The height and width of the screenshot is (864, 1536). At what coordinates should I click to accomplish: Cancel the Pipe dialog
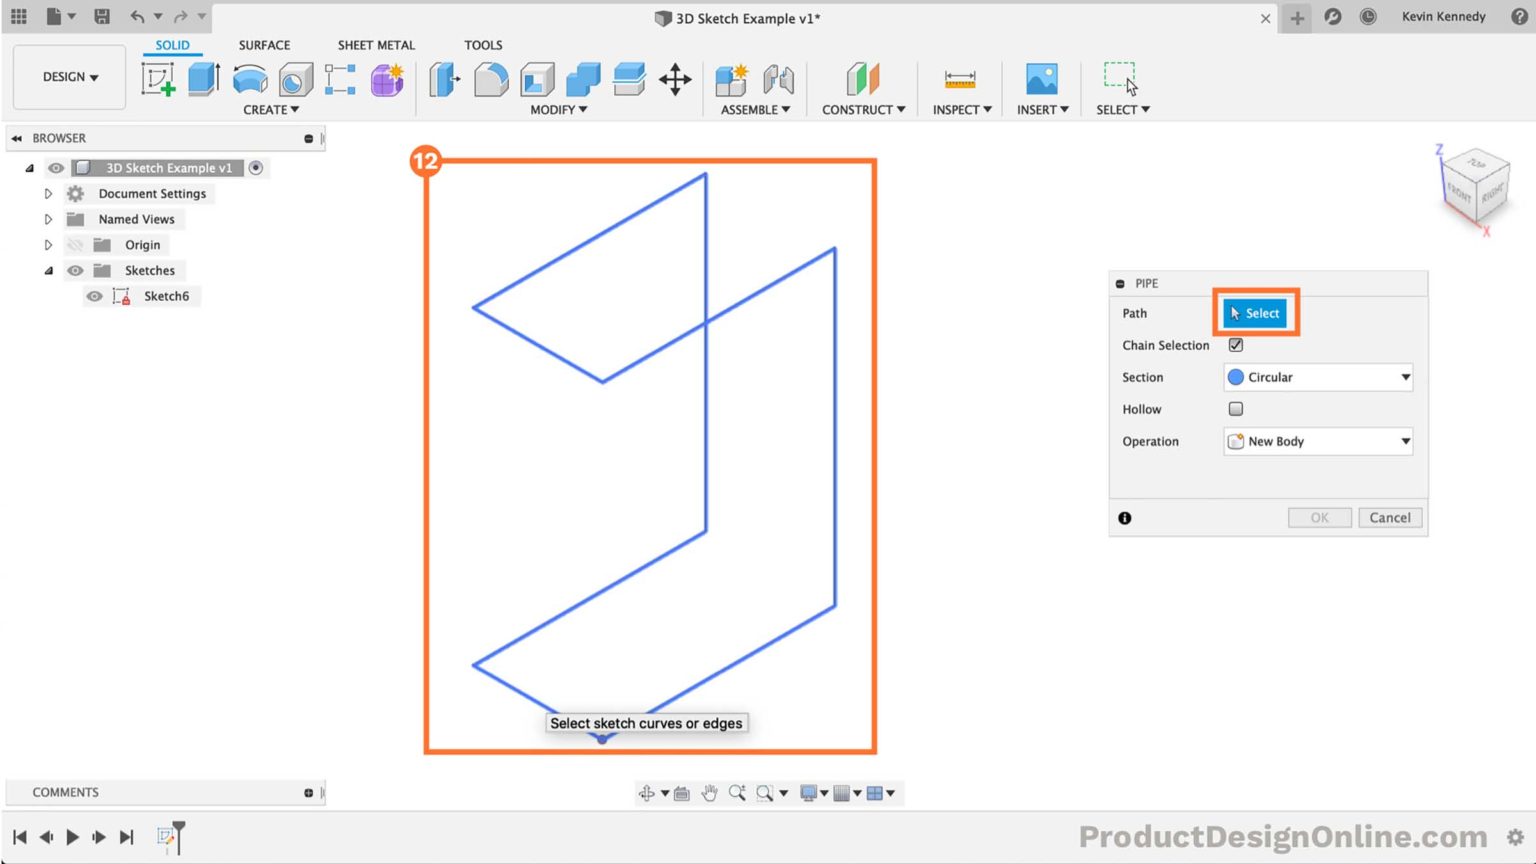(x=1390, y=517)
